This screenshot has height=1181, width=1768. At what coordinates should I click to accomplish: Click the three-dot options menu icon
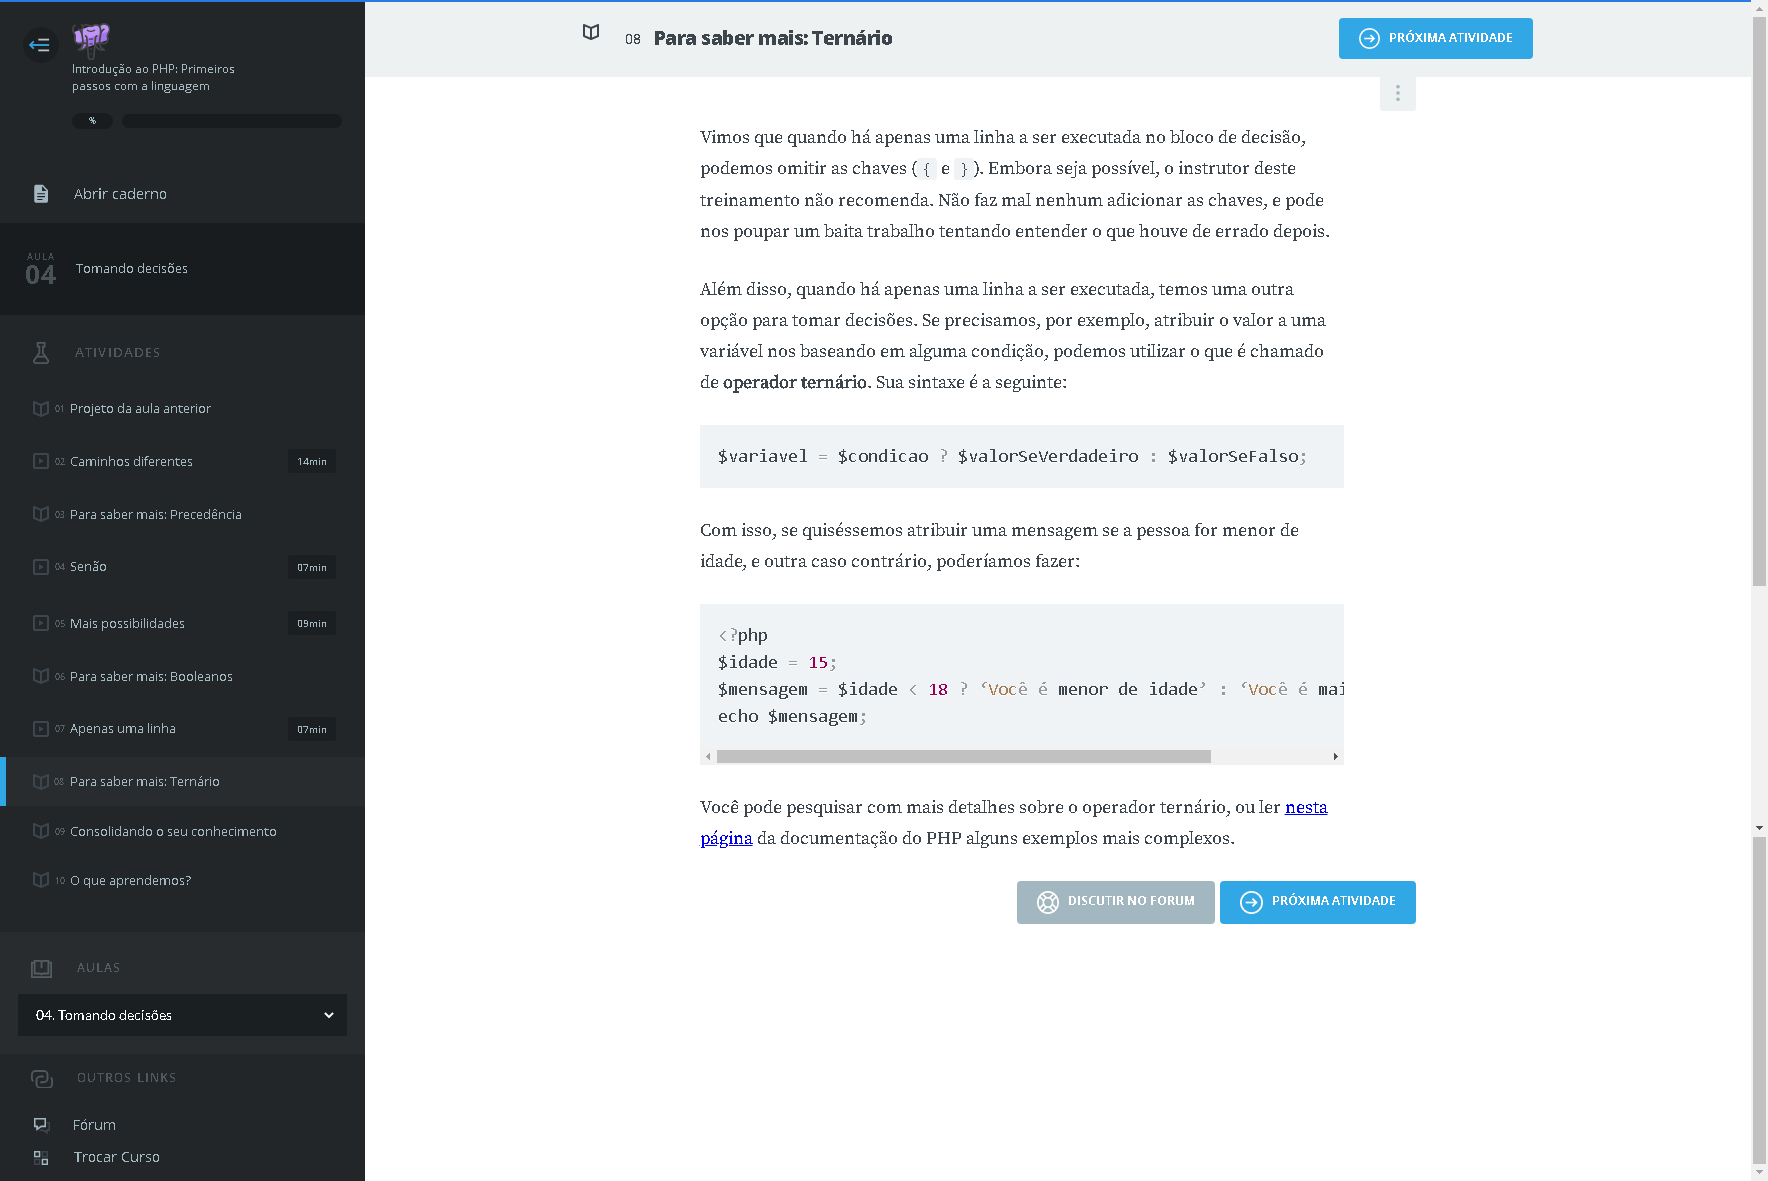1397,93
